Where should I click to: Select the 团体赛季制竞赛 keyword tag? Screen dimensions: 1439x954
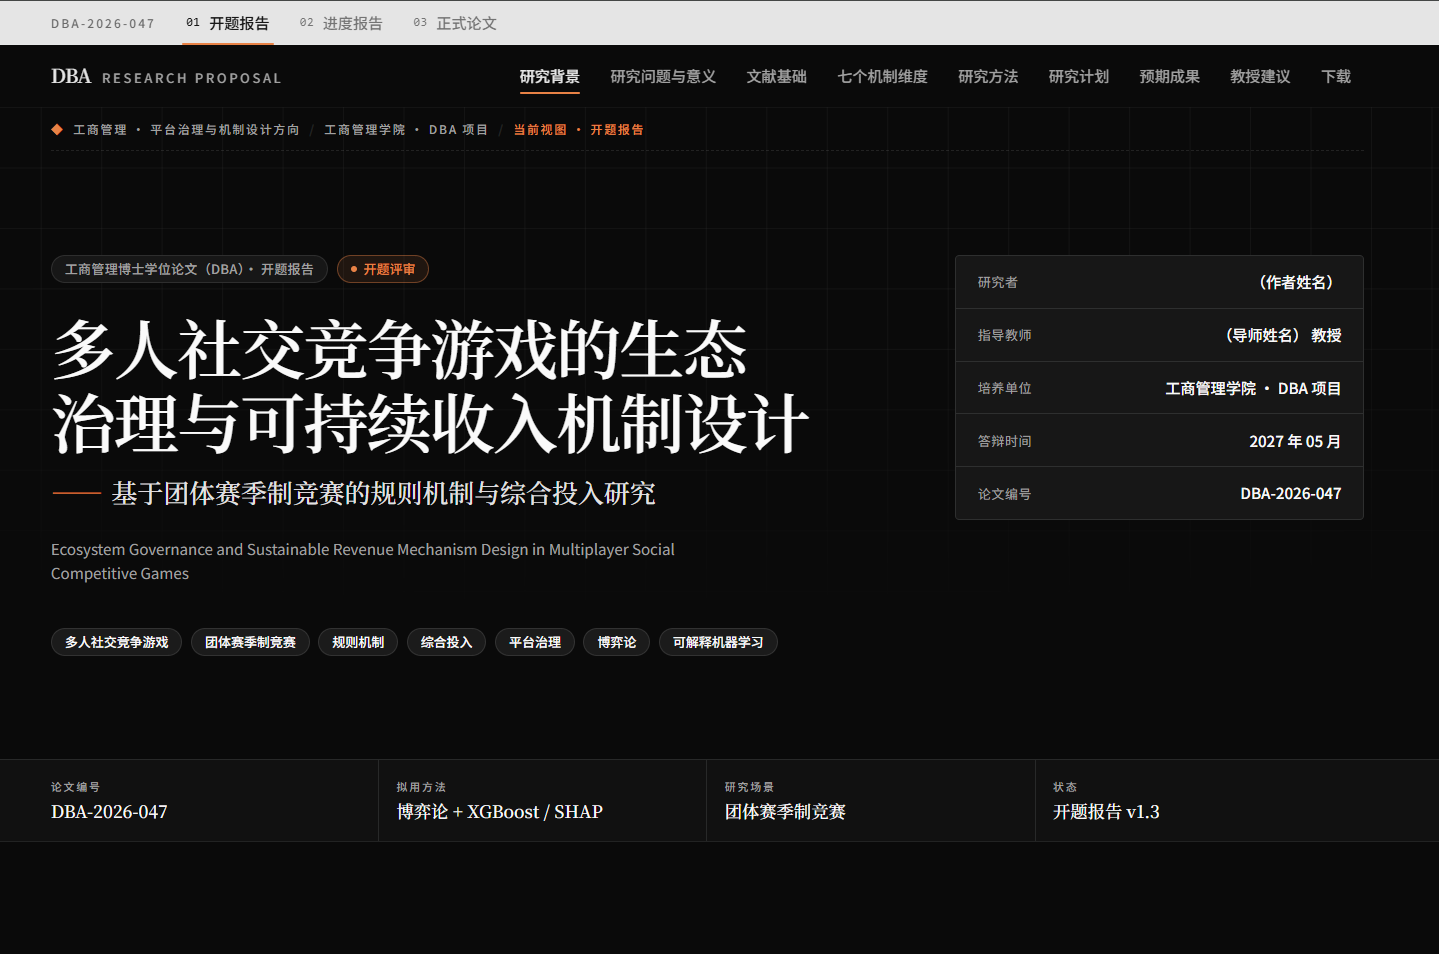point(250,642)
